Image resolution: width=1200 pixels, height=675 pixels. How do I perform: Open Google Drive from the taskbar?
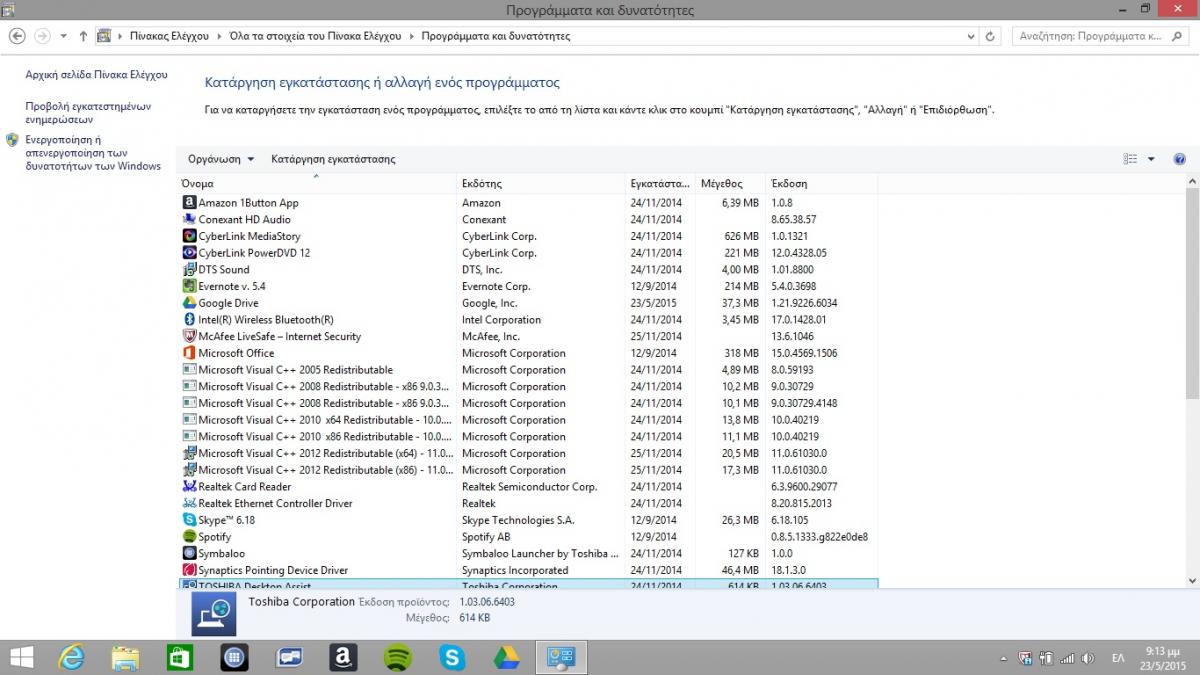506,657
